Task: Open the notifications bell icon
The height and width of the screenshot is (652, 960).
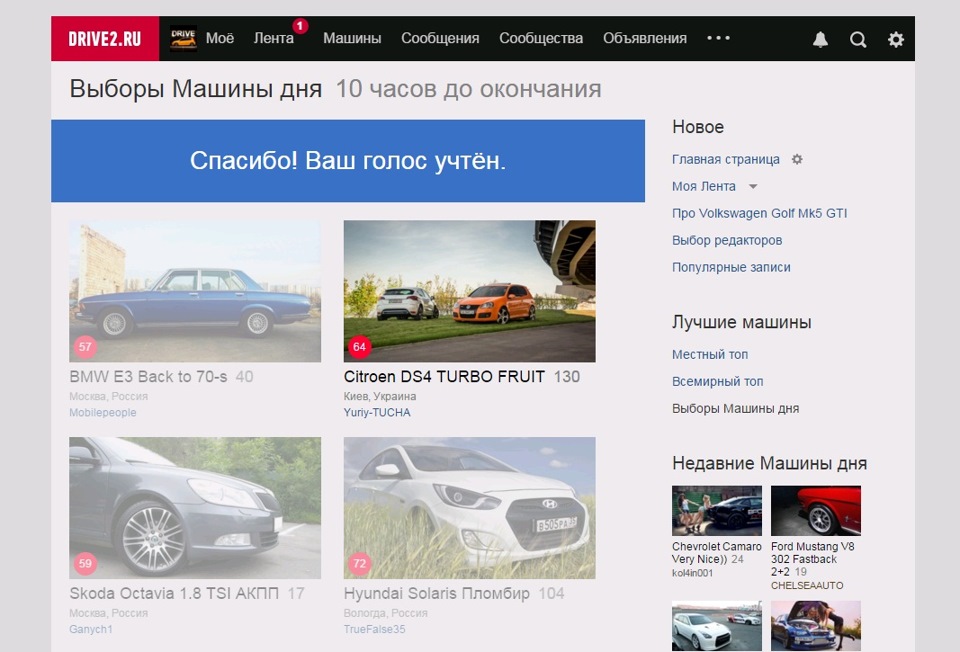Action: pyautogui.click(x=820, y=40)
